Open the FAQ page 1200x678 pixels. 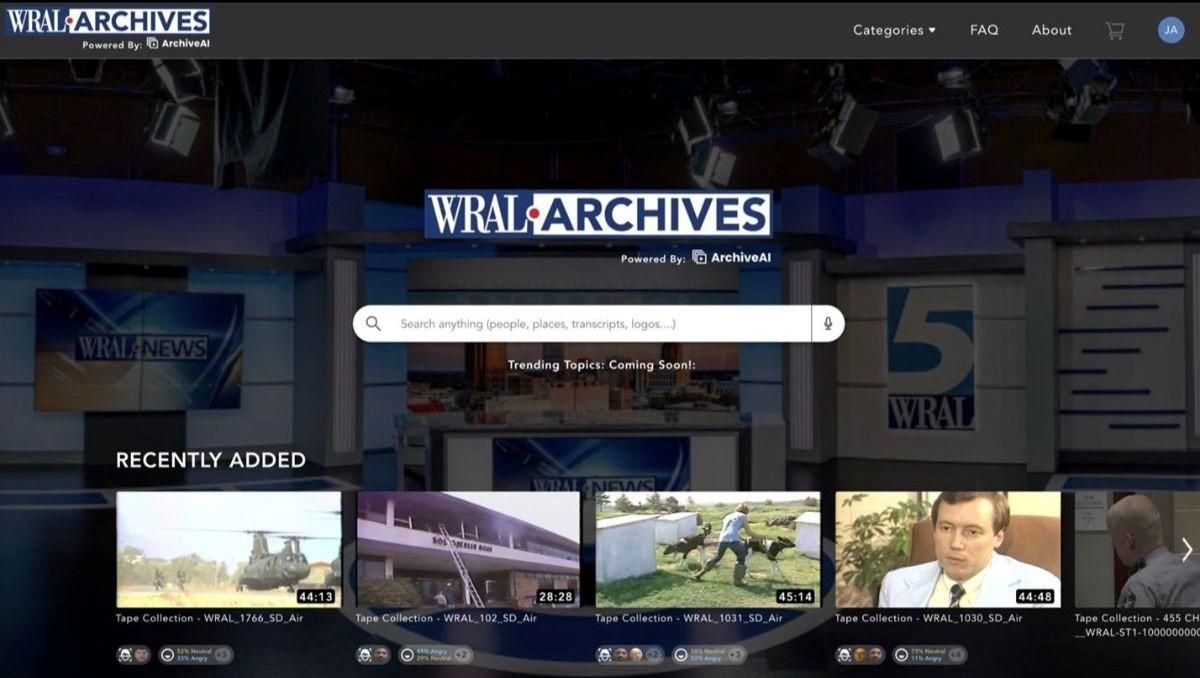[x=984, y=30]
